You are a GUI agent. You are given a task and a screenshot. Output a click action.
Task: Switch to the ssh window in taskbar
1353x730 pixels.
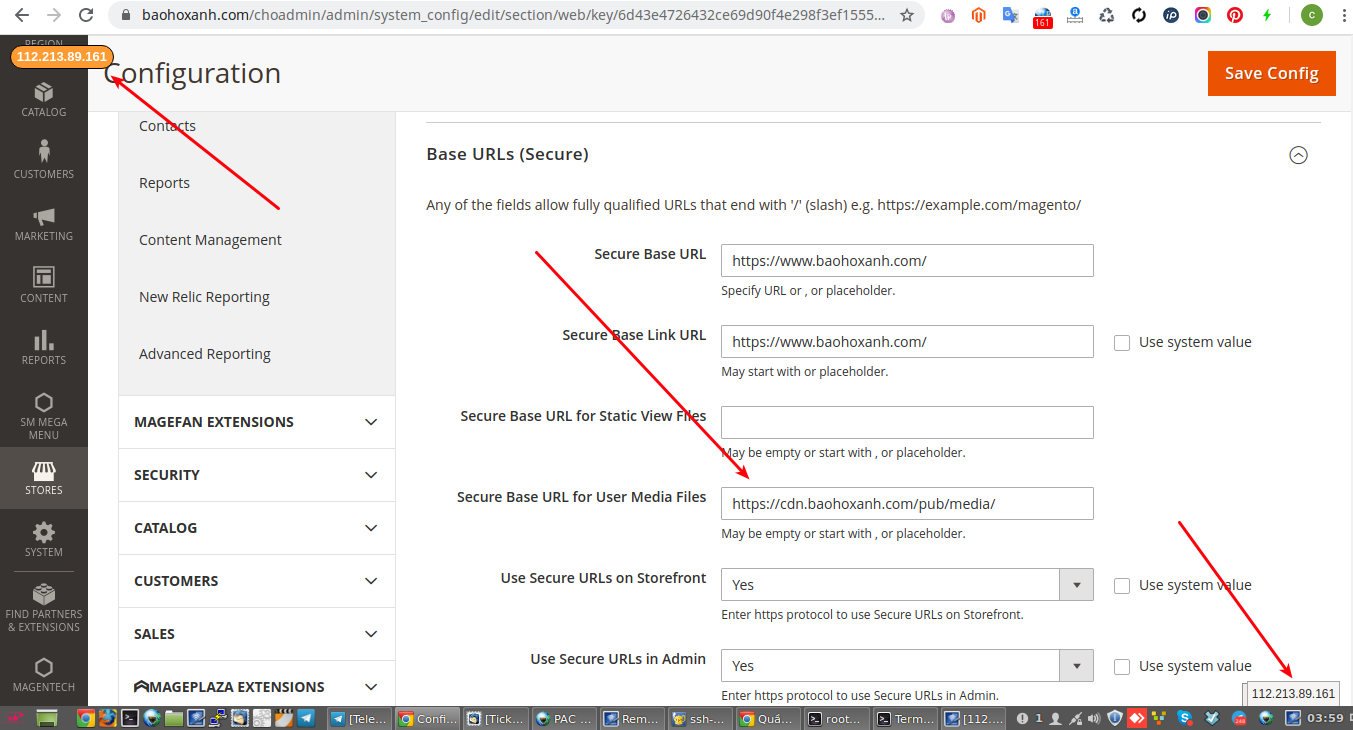click(699, 718)
